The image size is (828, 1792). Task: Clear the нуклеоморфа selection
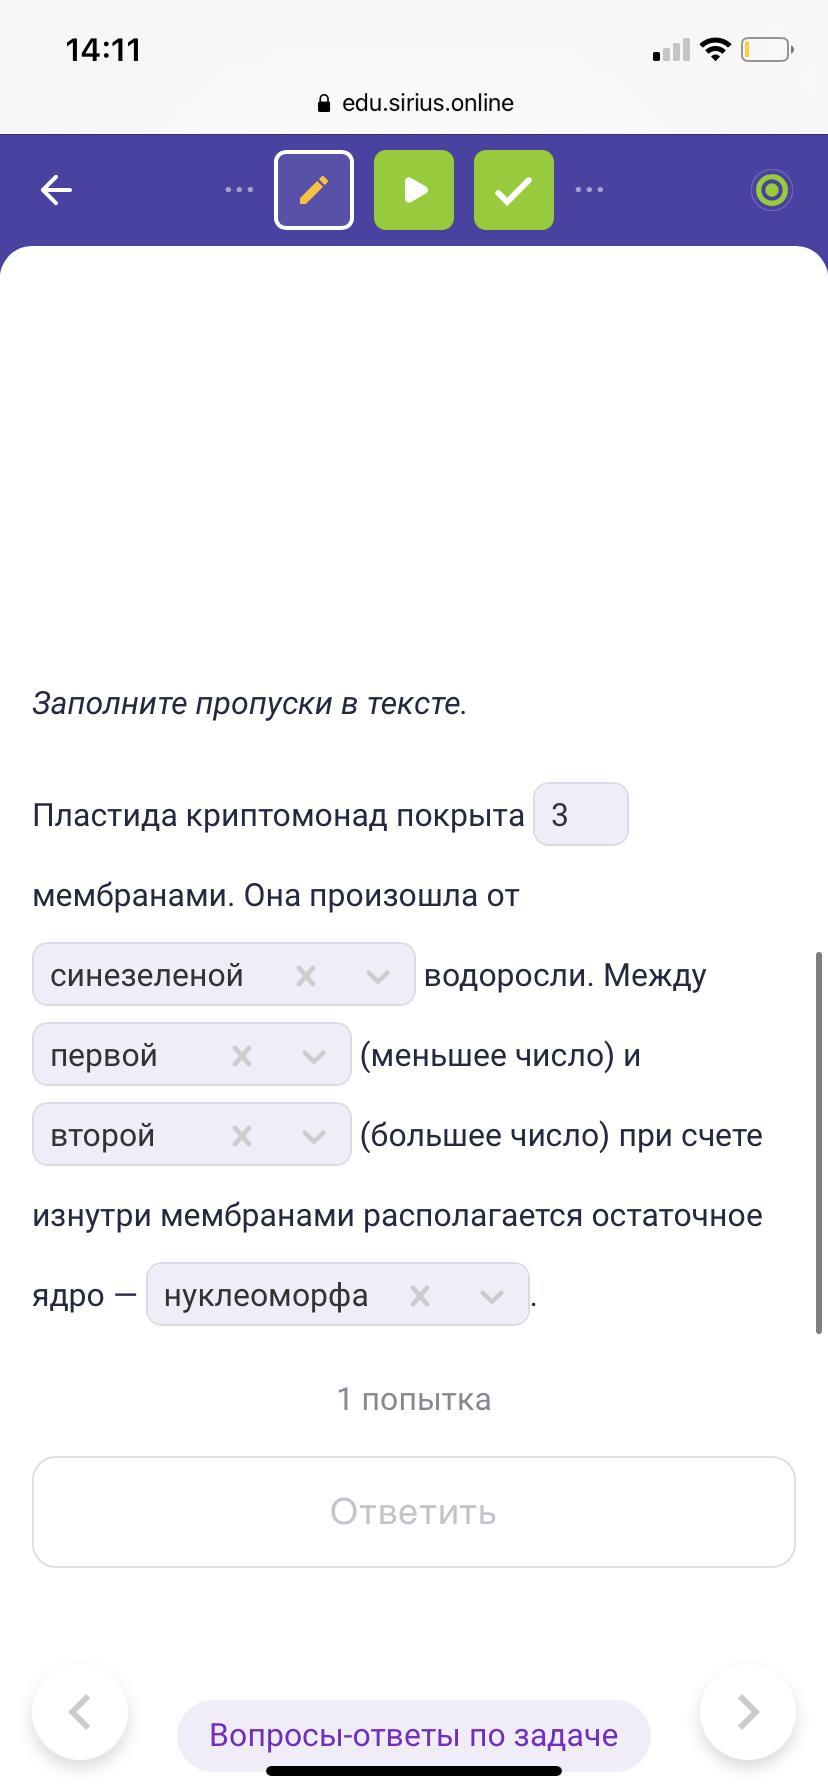pyautogui.click(x=420, y=1295)
